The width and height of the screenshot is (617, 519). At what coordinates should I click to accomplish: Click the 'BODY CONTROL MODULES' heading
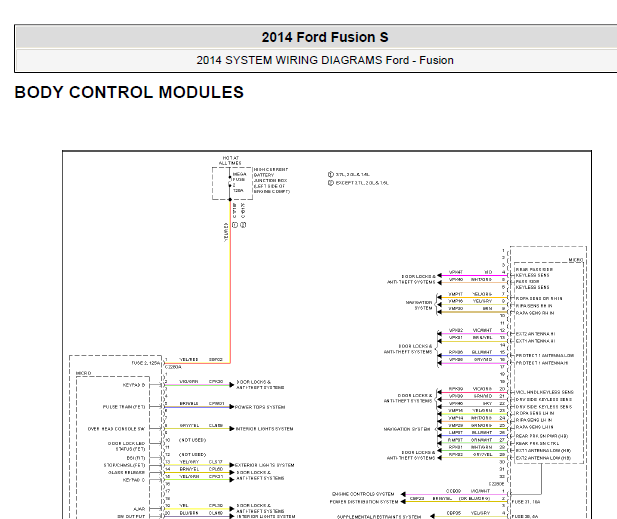tap(129, 92)
